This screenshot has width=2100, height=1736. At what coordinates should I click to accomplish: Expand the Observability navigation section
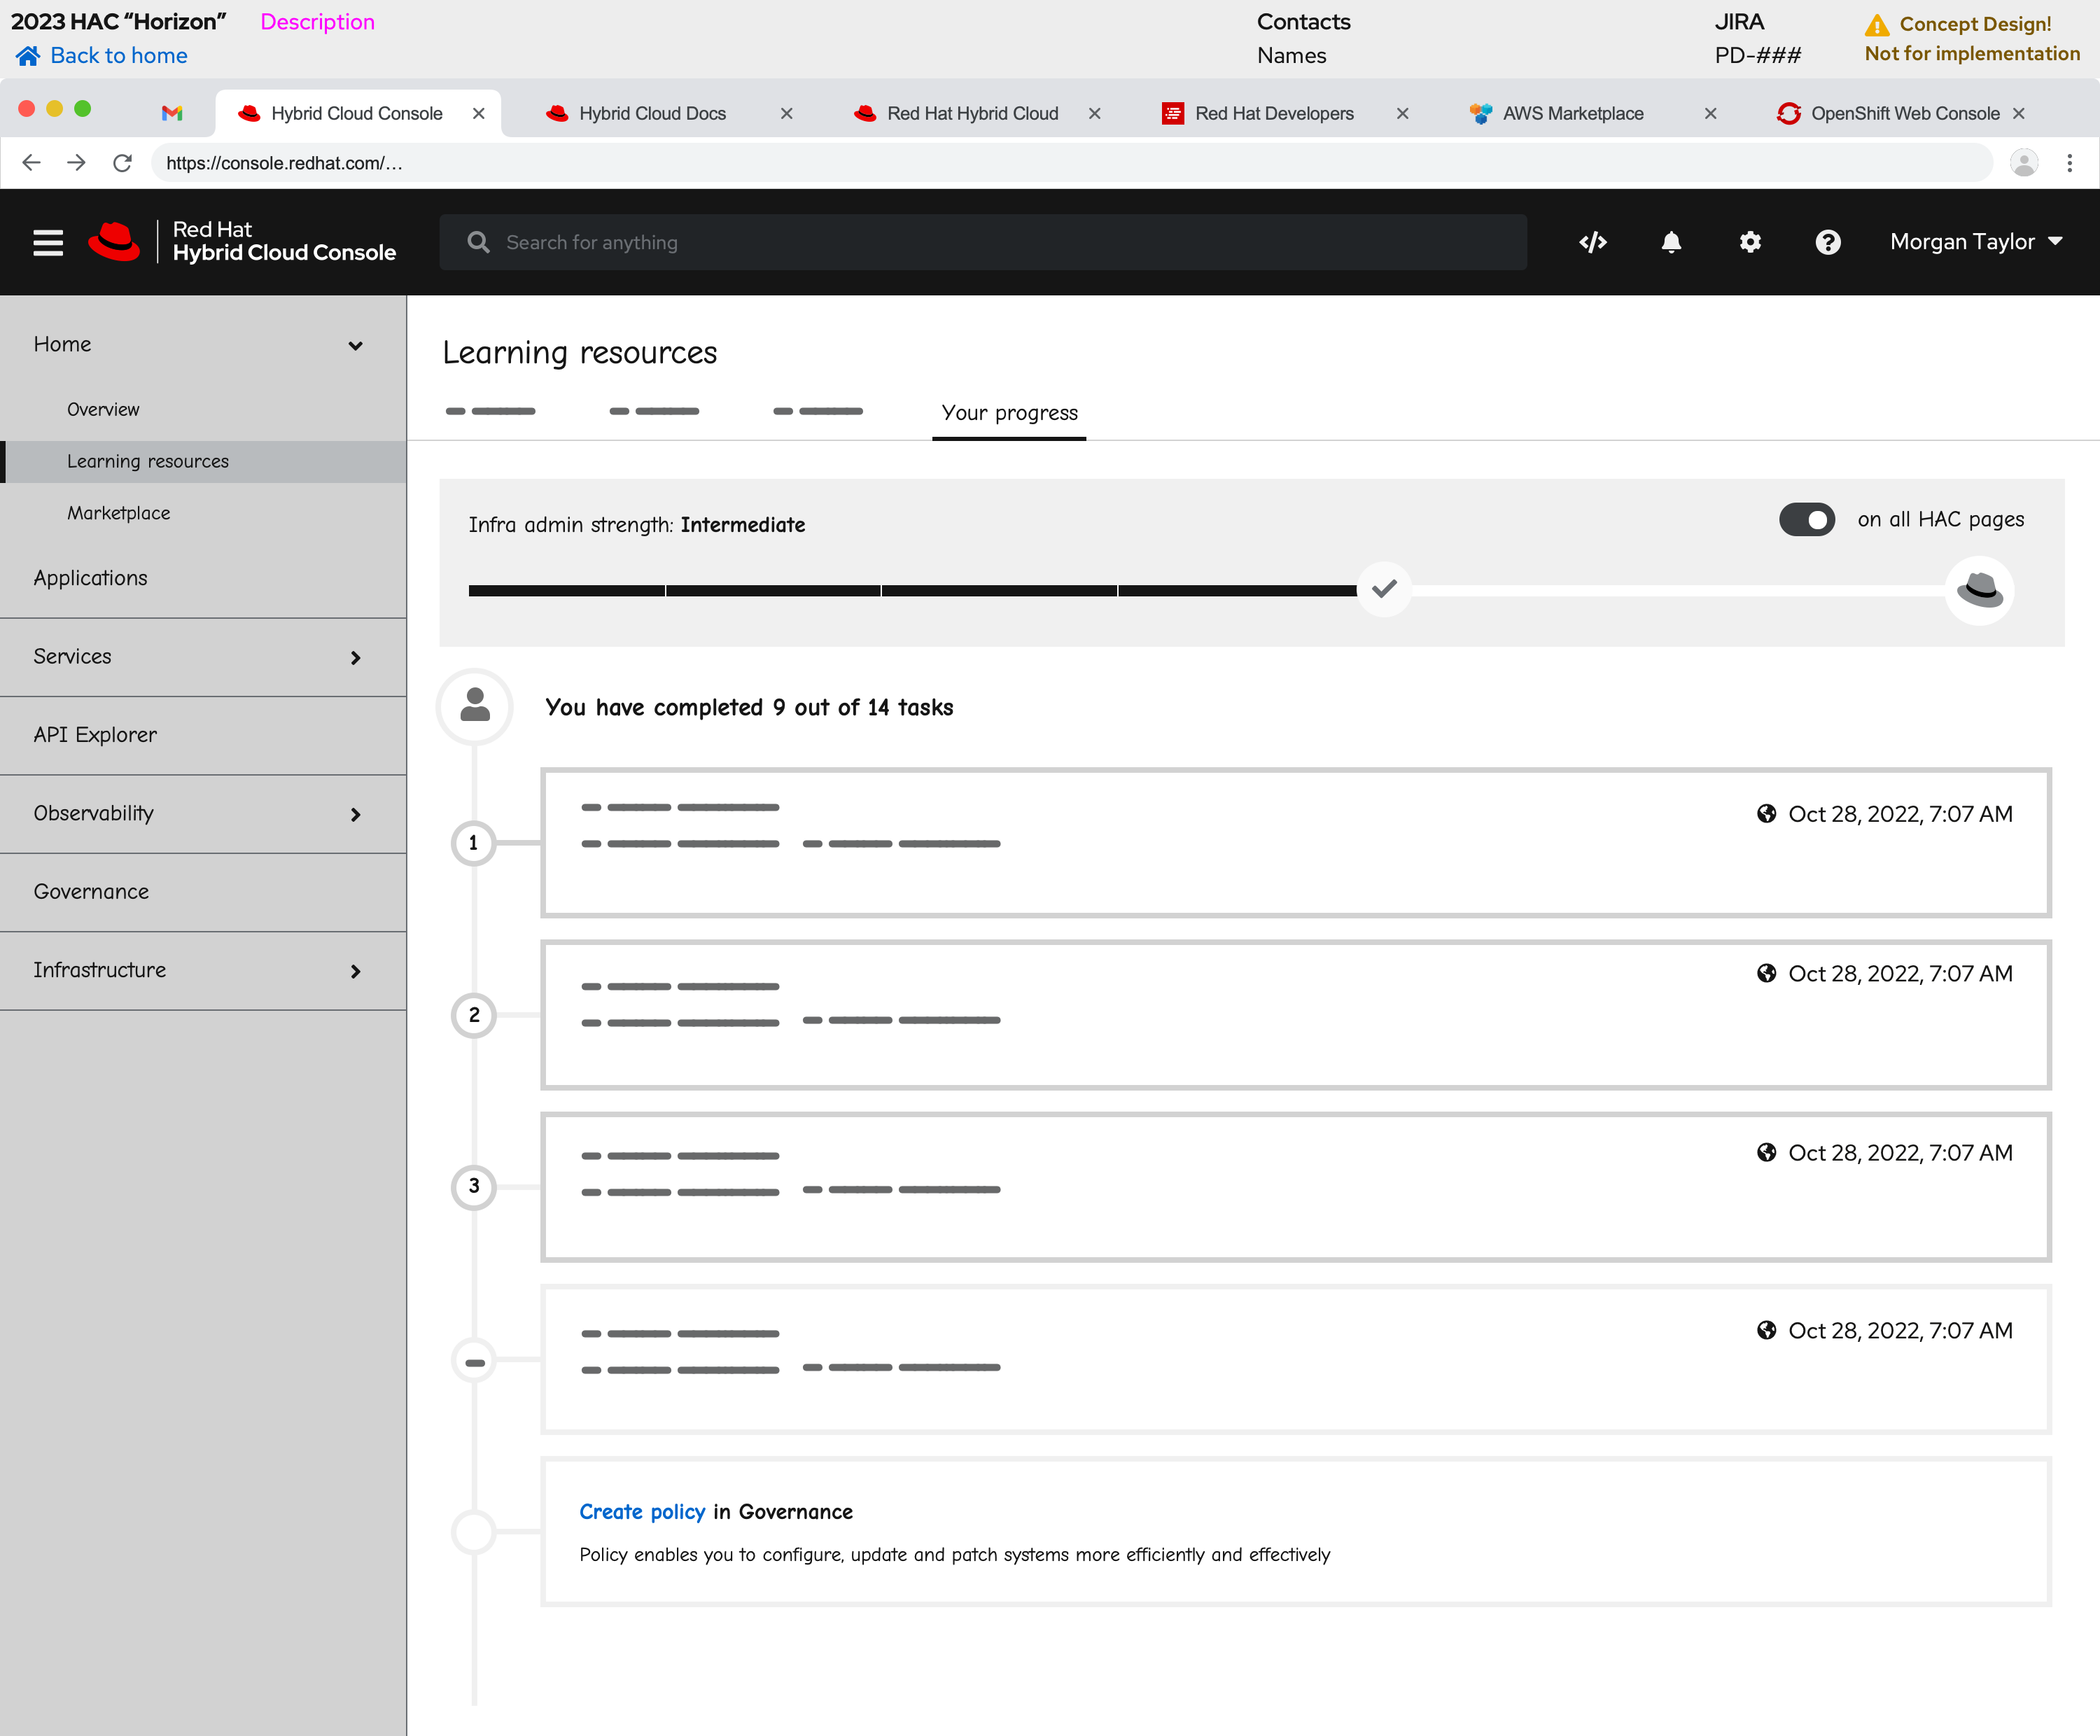tap(355, 814)
